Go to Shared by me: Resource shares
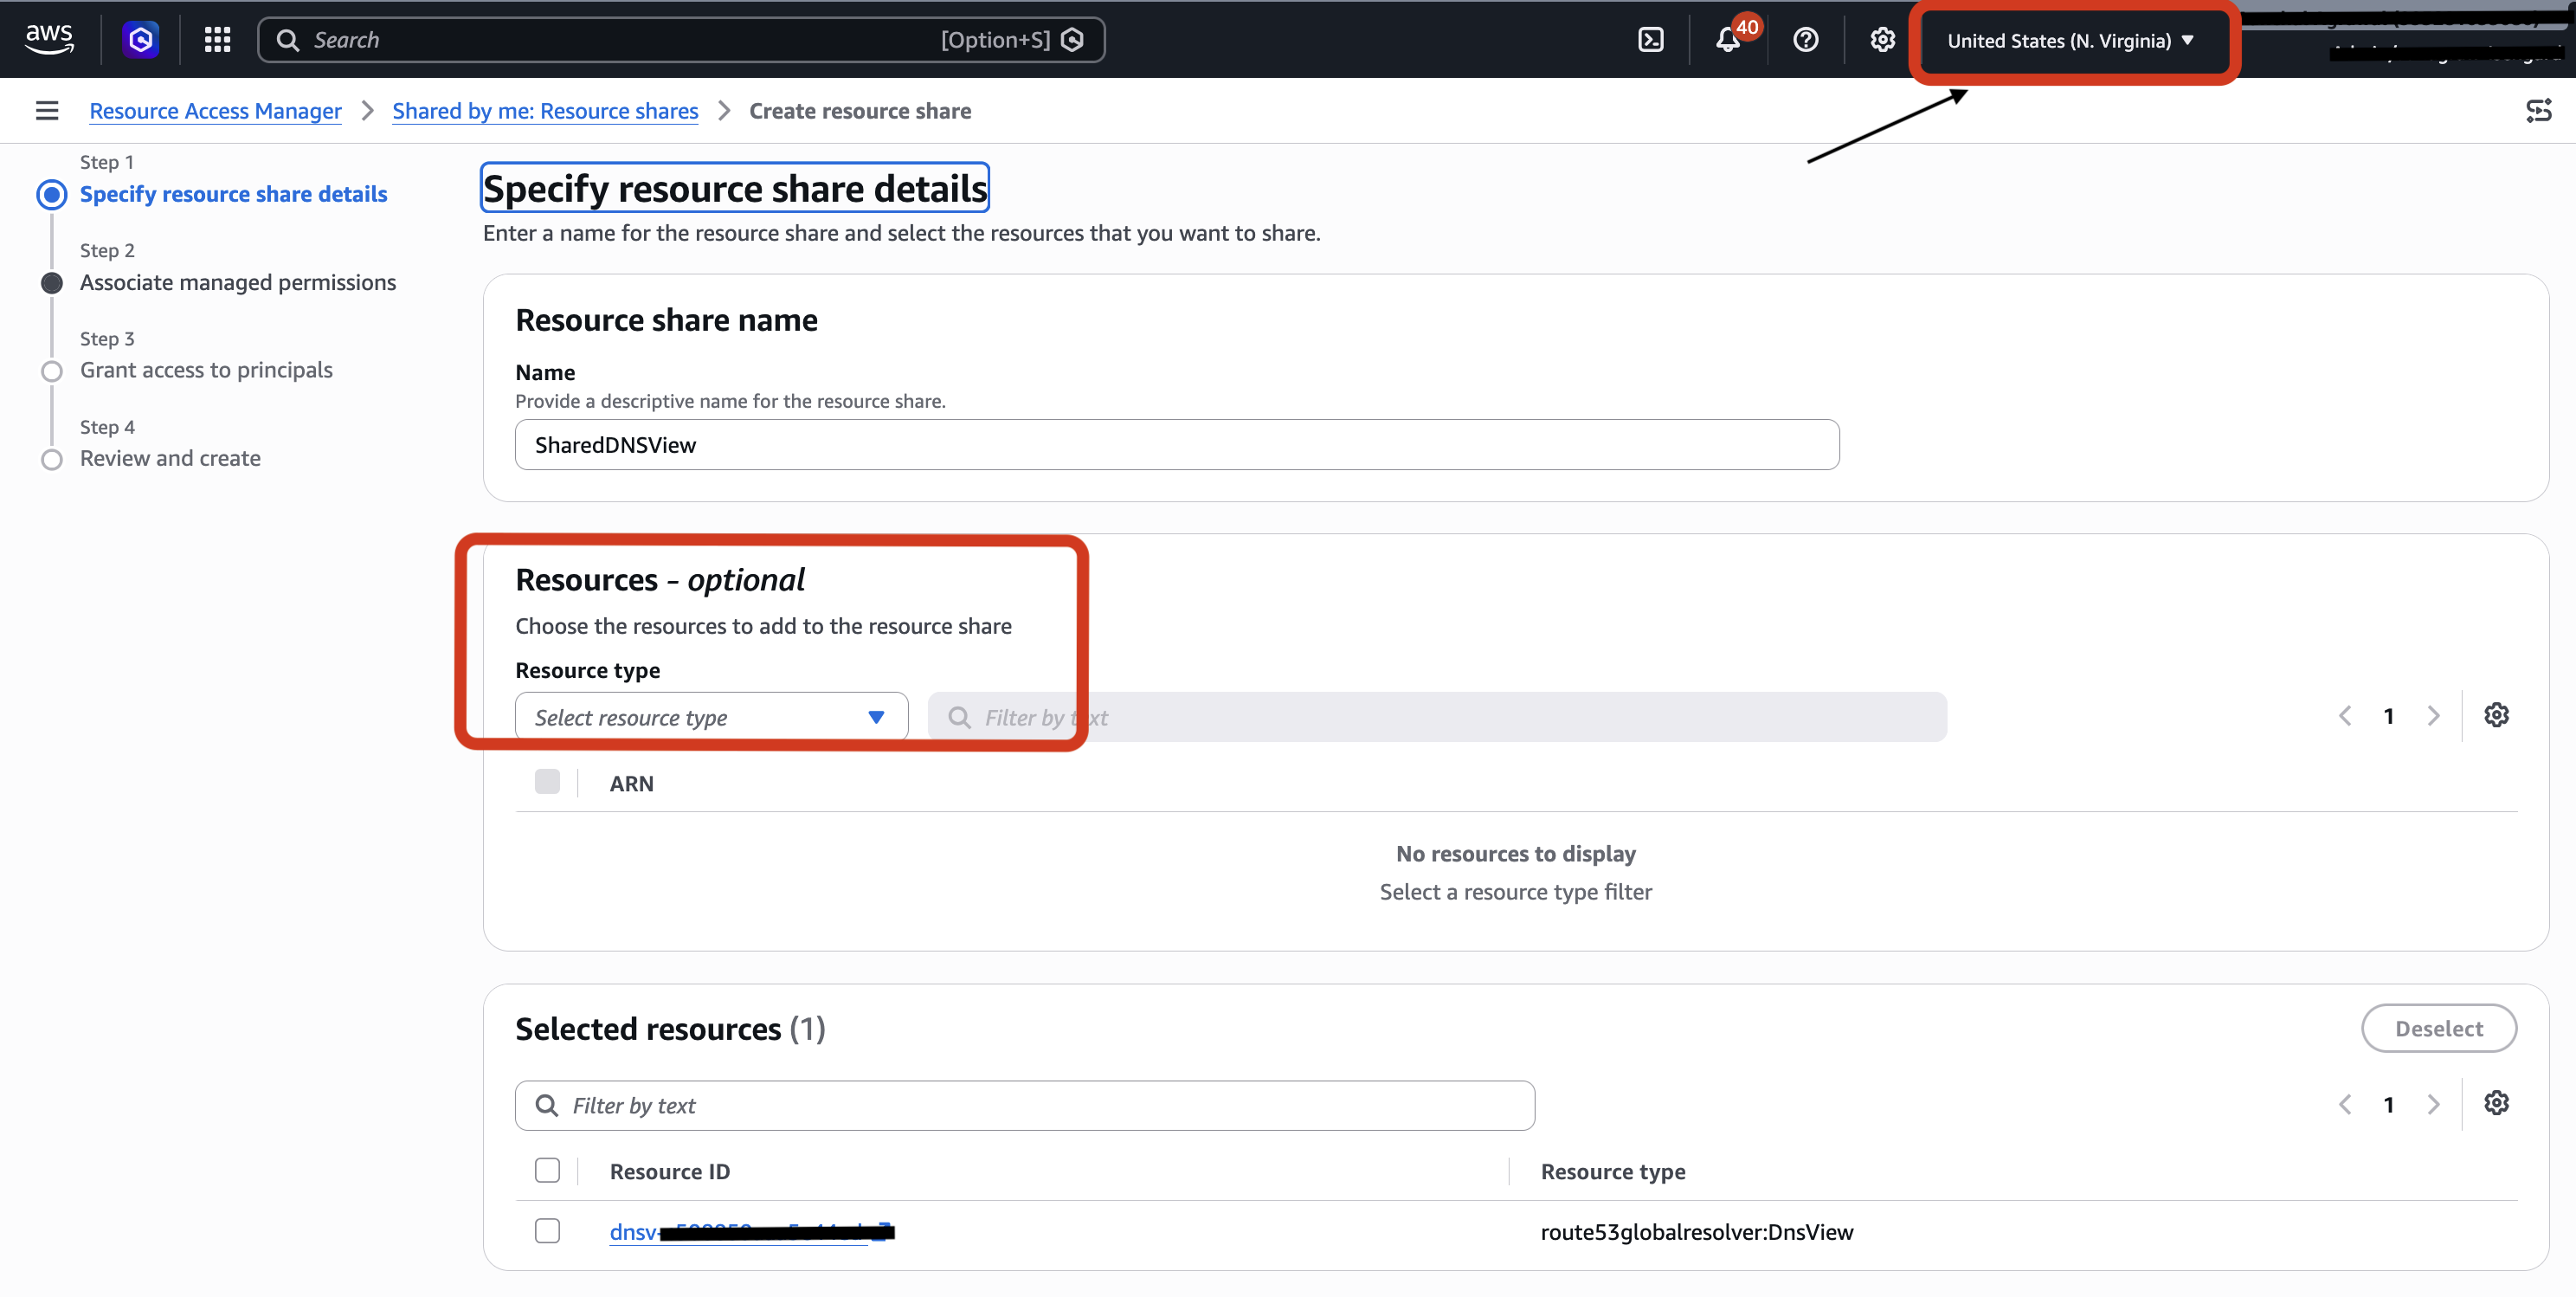 (x=545, y=111)
